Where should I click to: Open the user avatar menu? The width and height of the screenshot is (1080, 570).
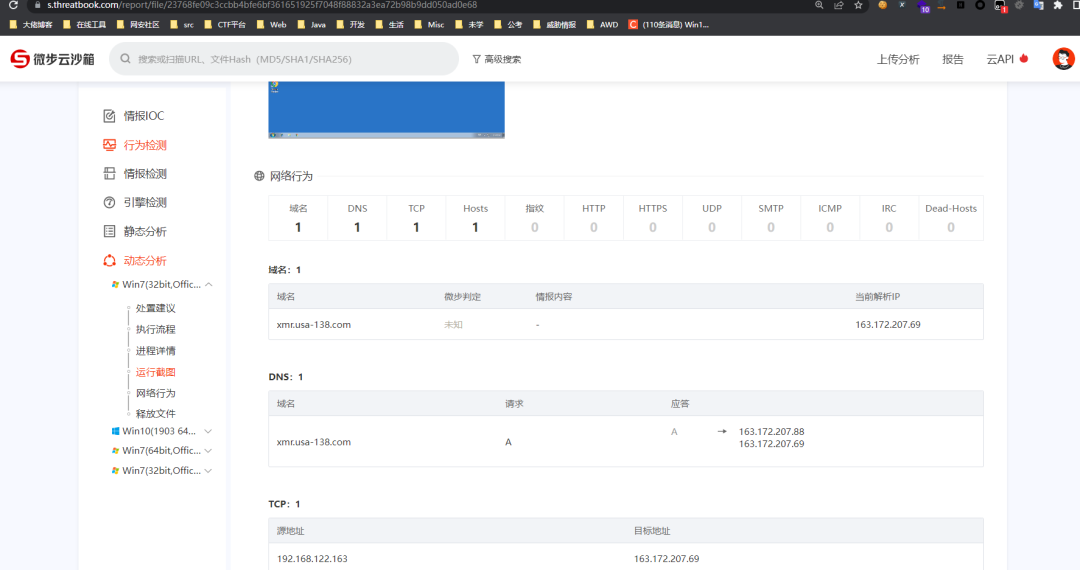(x=1063, y=59)
